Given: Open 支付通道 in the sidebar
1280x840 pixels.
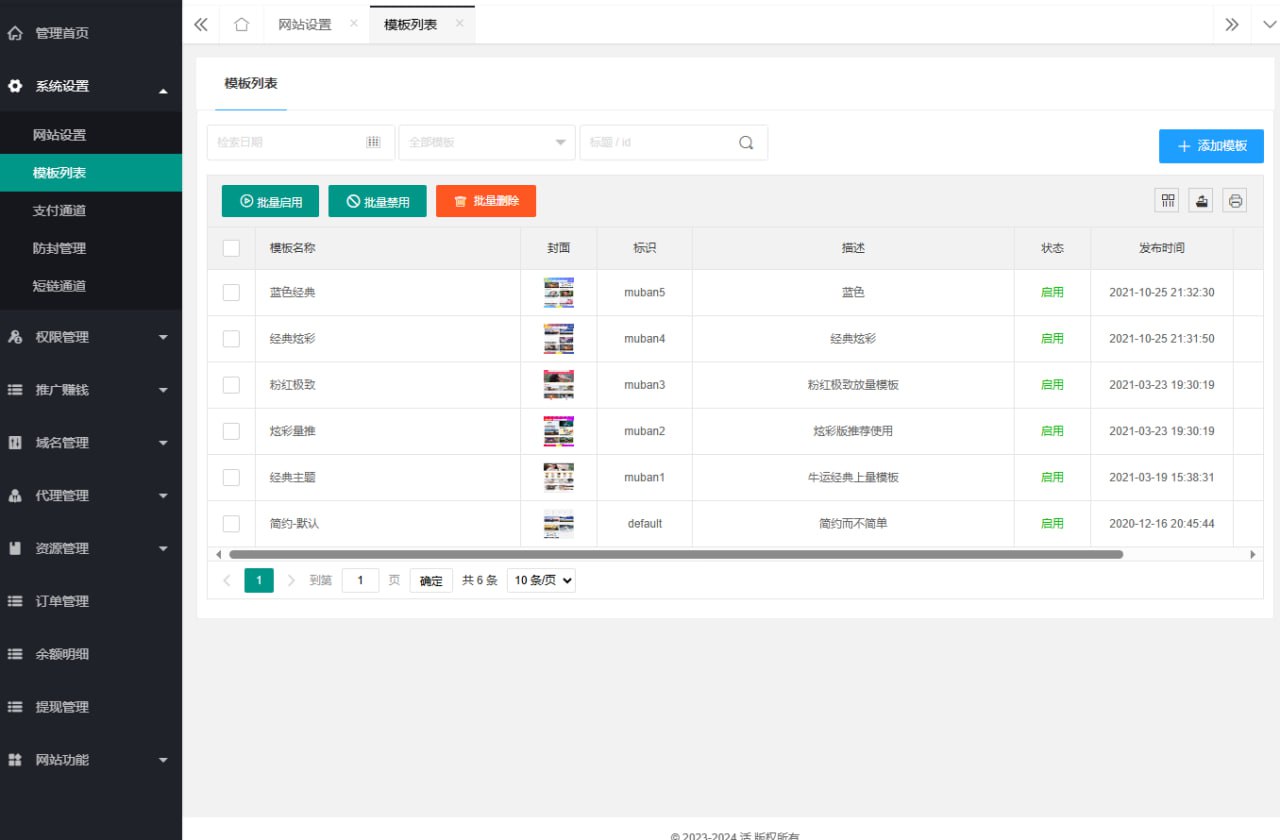Looking at the screenshot, I should point(59,211).
